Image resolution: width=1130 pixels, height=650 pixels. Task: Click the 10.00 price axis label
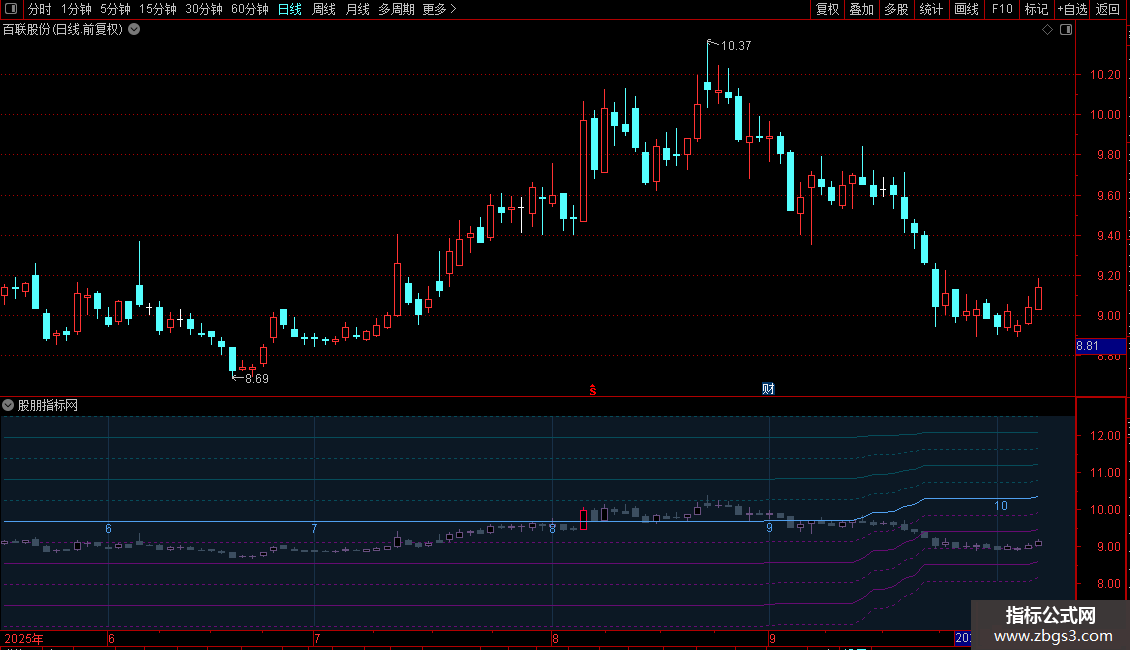1105,115
